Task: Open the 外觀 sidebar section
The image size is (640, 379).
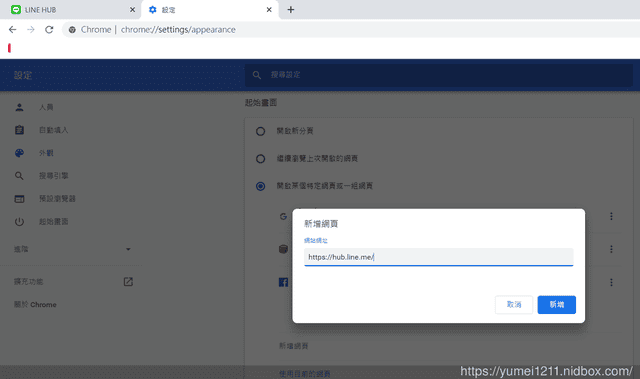Action: tap(46, 153)
